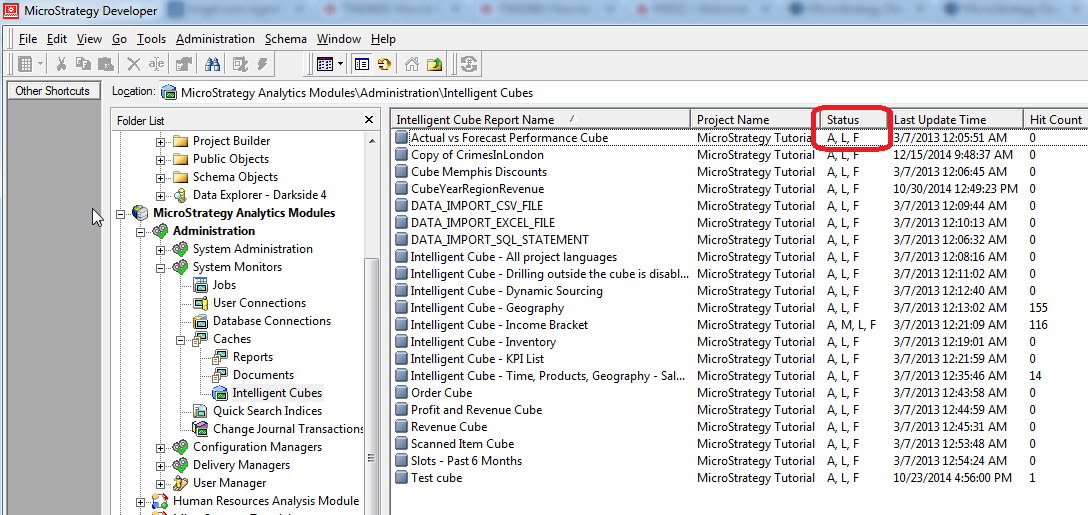Click the Test cube row icon

click(x=401, y=478)
